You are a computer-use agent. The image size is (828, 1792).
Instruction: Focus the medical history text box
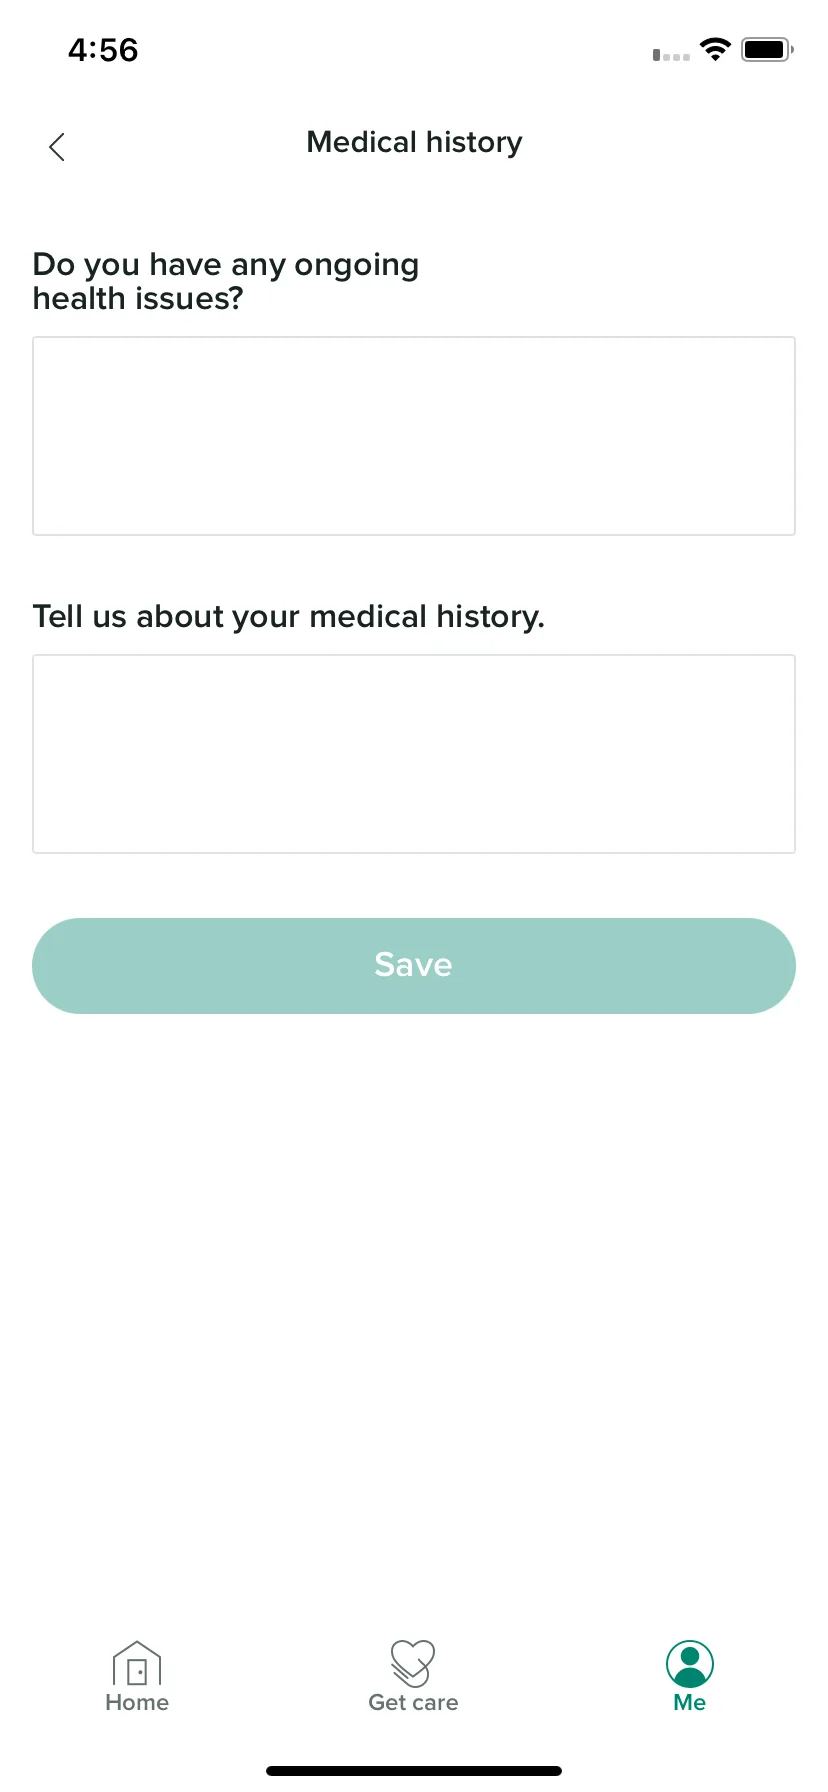point(414,754)
